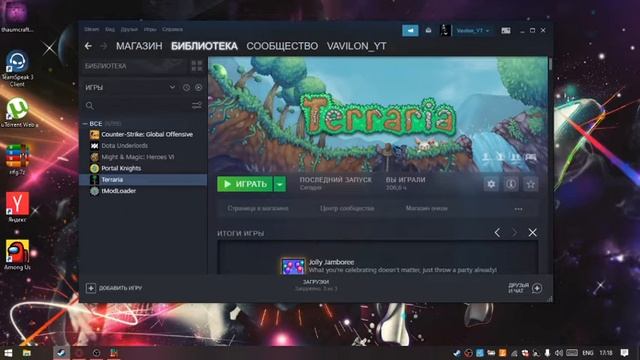
Task: Switch to the БИБЛИОТЕКА tab
Action: click(x=204, y=46)
